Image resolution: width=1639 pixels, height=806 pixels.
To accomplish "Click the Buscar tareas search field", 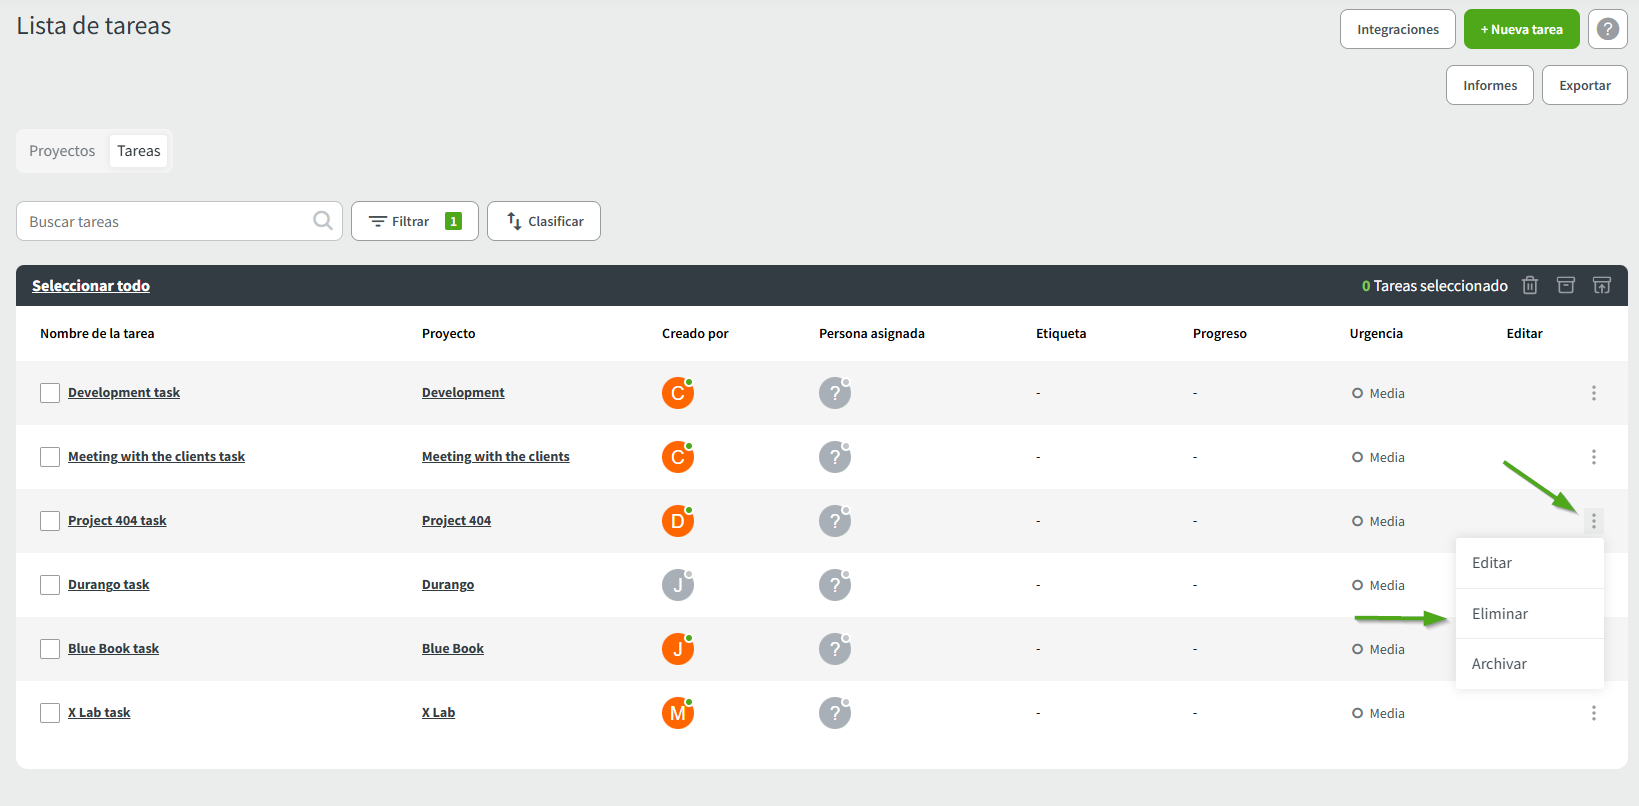I will pyautogui.click(x=165, y=221).
